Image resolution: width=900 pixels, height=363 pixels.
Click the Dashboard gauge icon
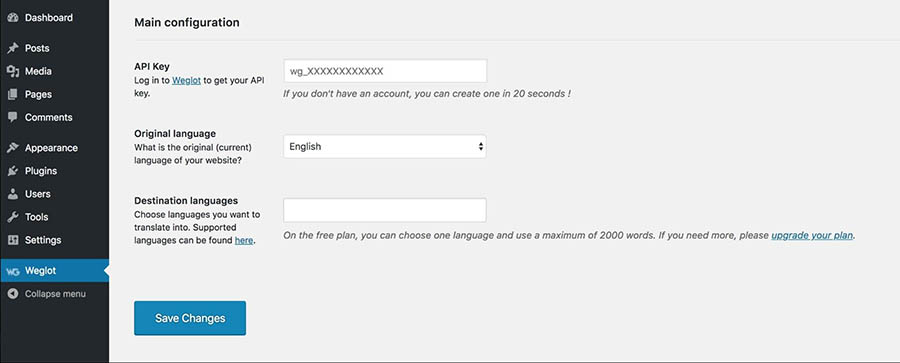(x=13, y=18)
